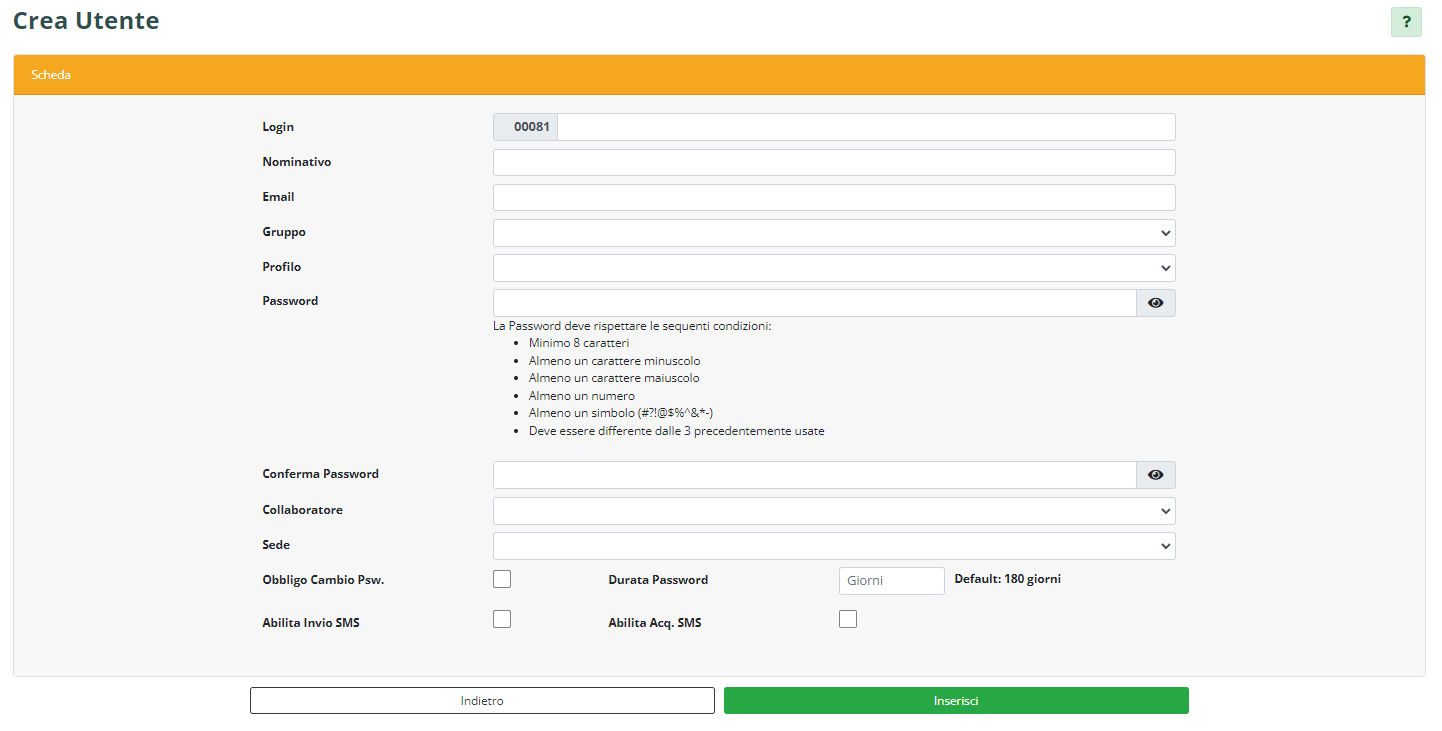The image size is (1442, 731).
Task: Click the Conferma Password input box
Action: pyautogui.click(x=814, y=475)
